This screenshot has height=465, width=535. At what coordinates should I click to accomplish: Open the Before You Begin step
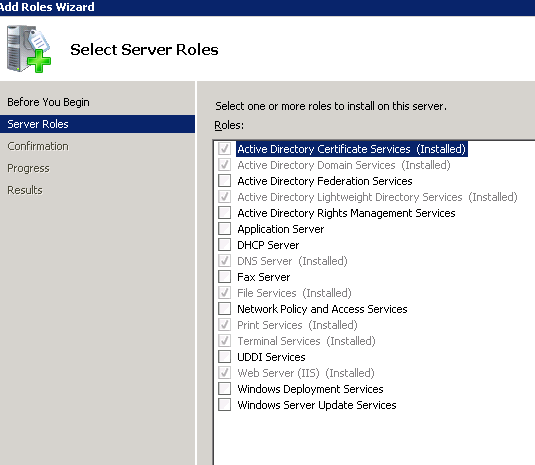pyautogui.click(x=48, y=102)
